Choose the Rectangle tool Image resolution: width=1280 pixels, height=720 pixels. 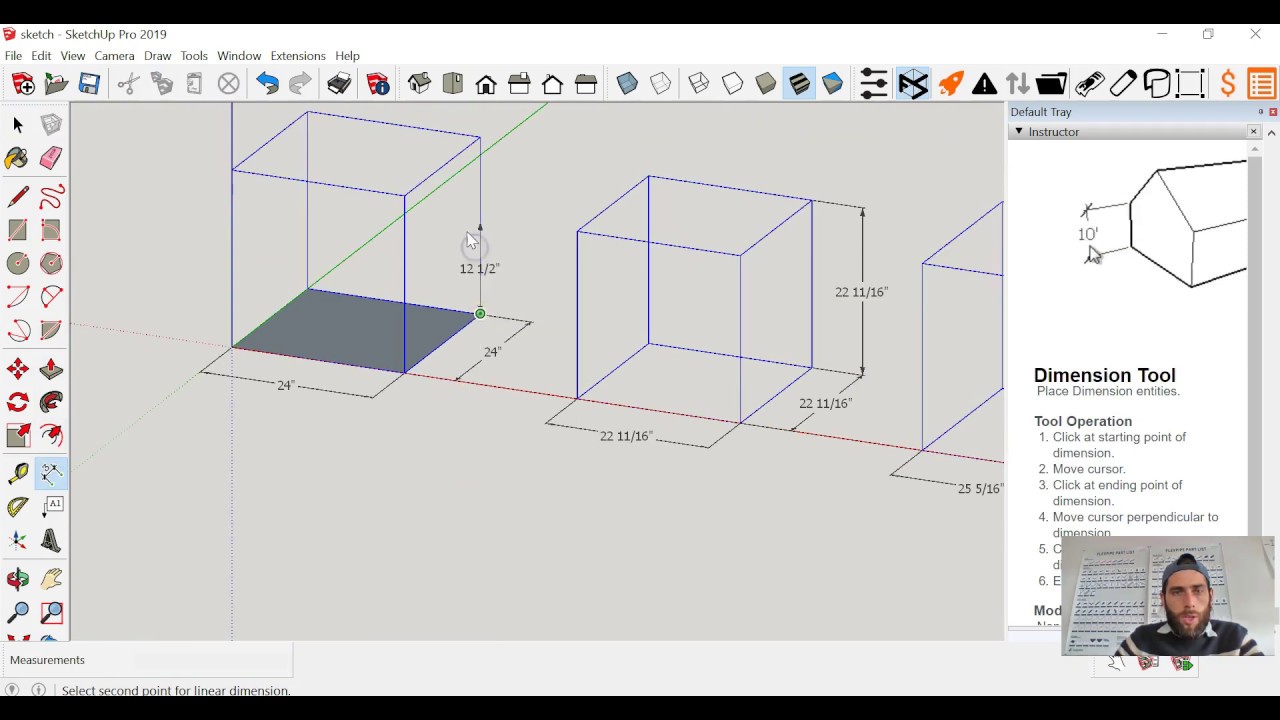tap(17, 230)
